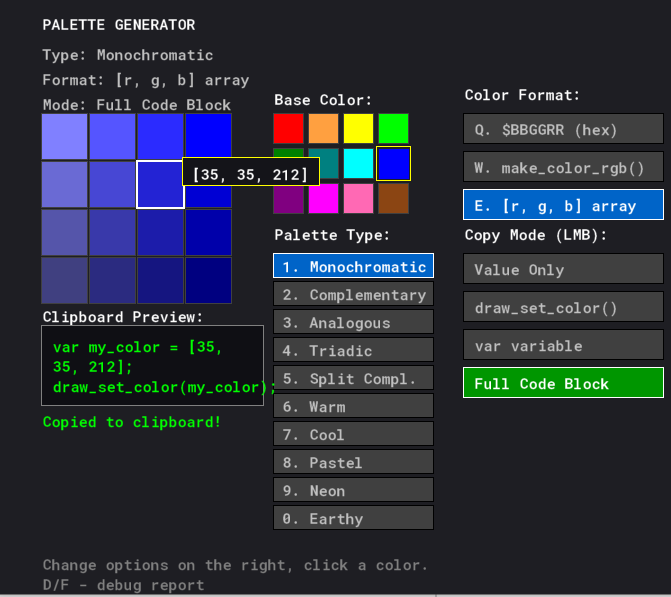
Task: Select the yellow base color swatch
Action: coord(359,129)
